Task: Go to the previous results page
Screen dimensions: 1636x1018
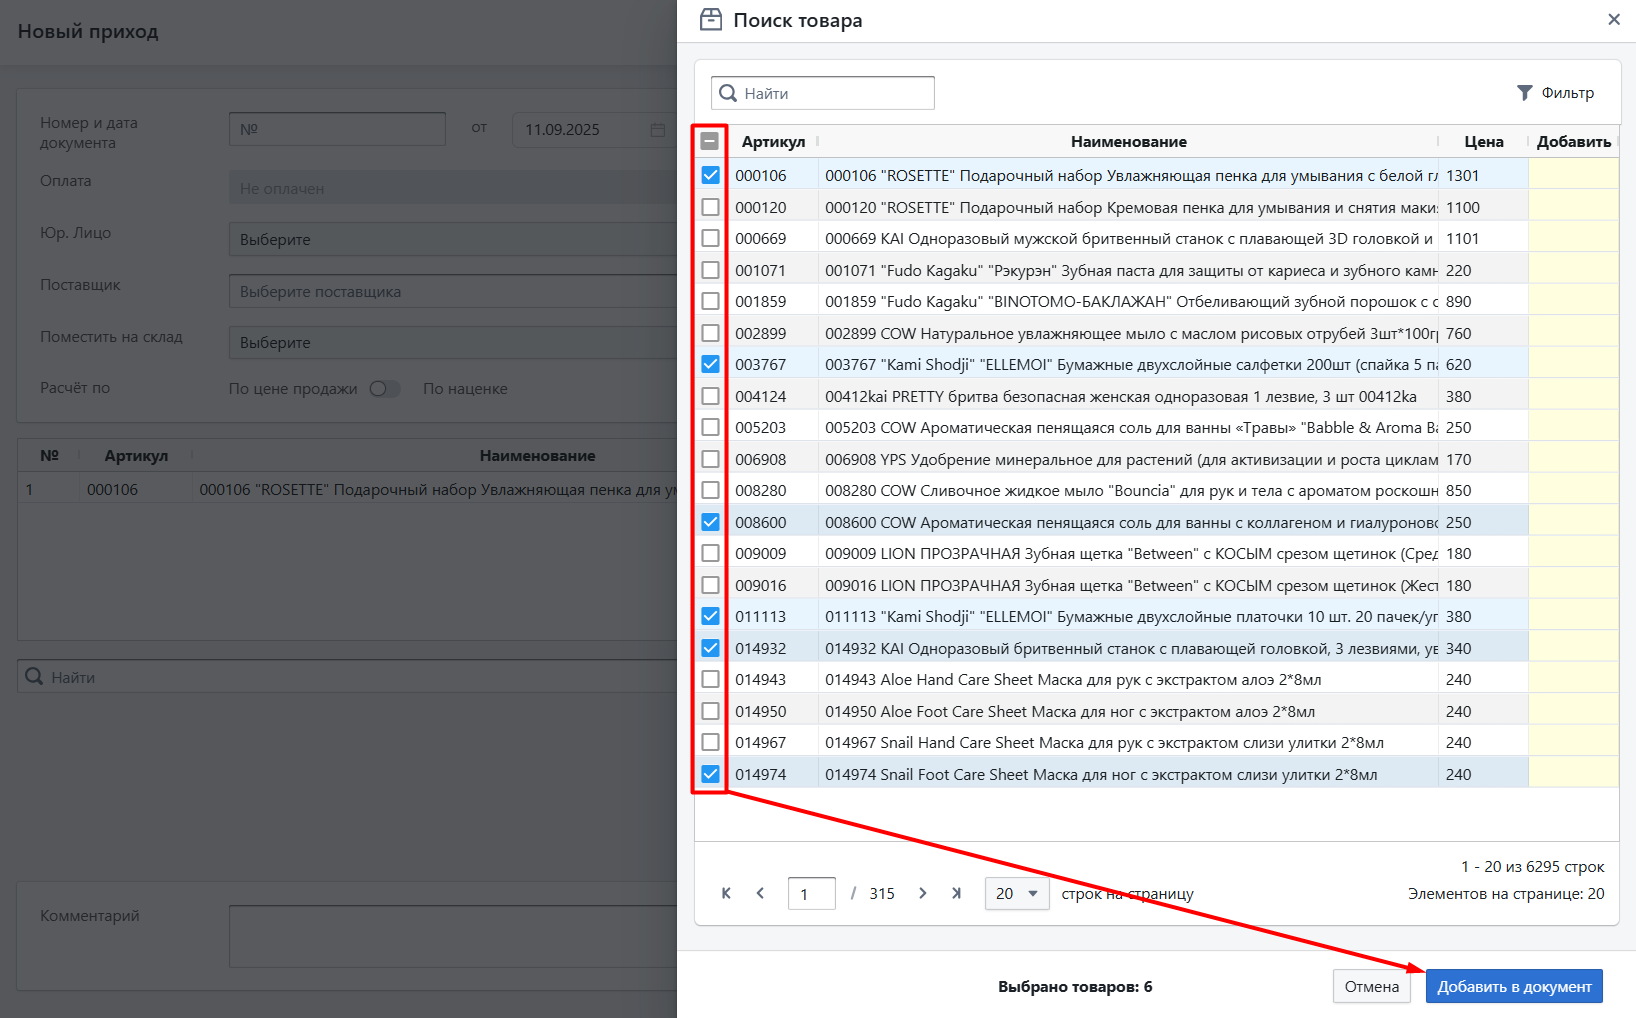Action: coord(760,893)
